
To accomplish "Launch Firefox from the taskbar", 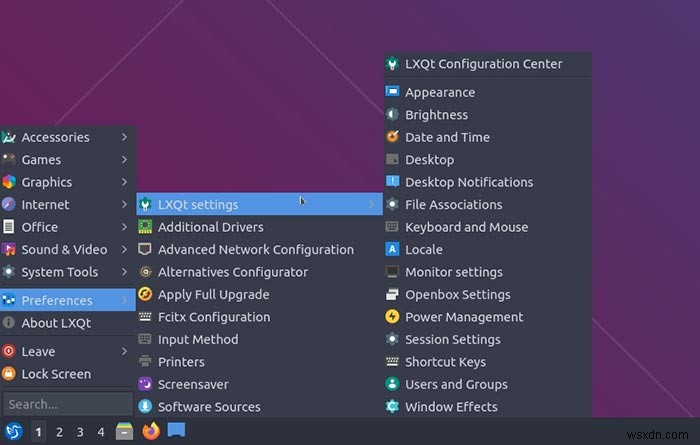I will (151, 431).
